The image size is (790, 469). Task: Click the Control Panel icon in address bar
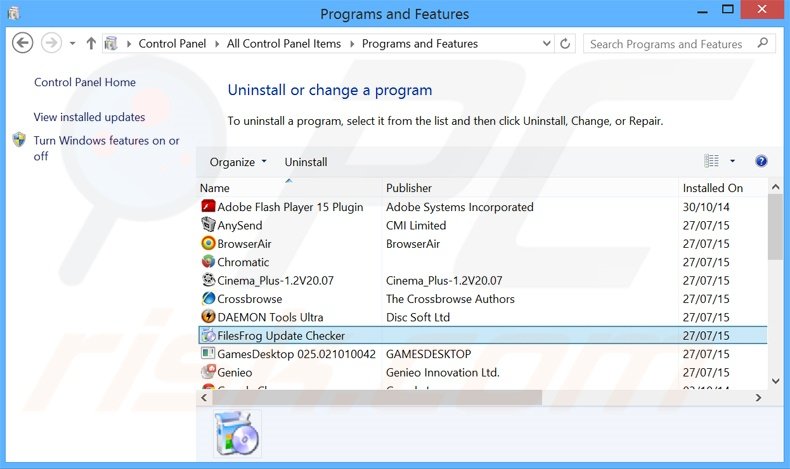[111, 44]
